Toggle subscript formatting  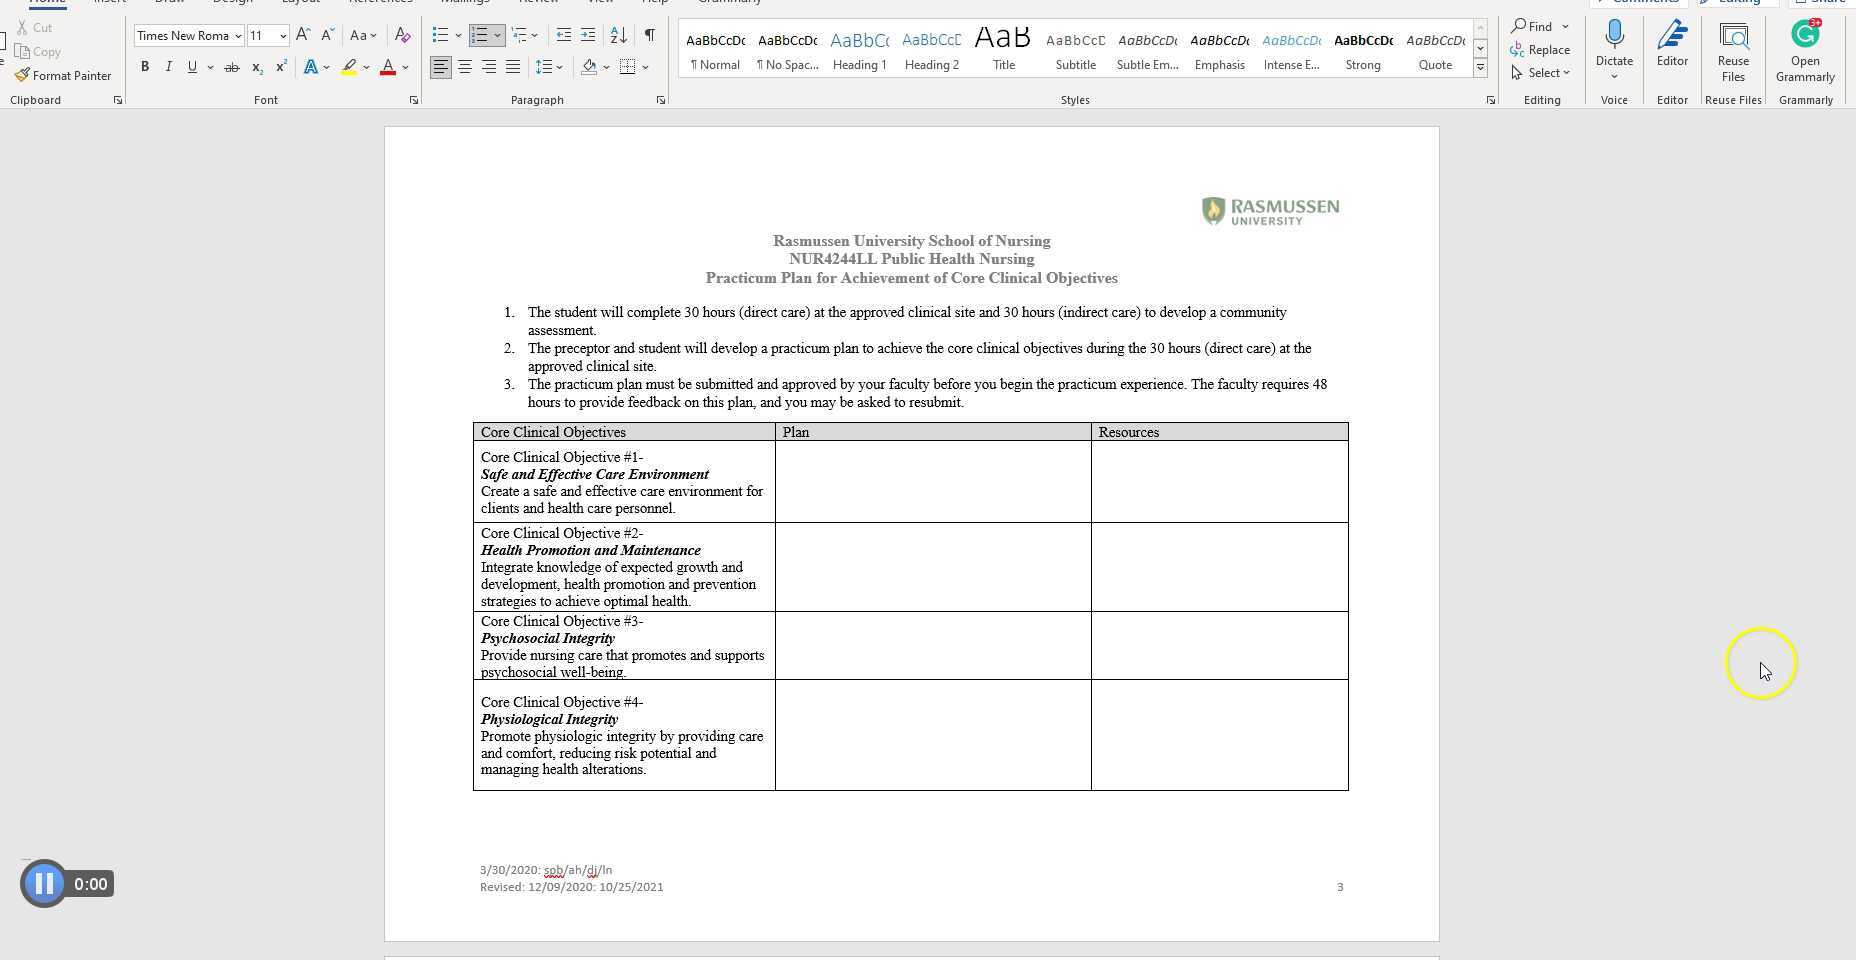[x=257, y=67]
